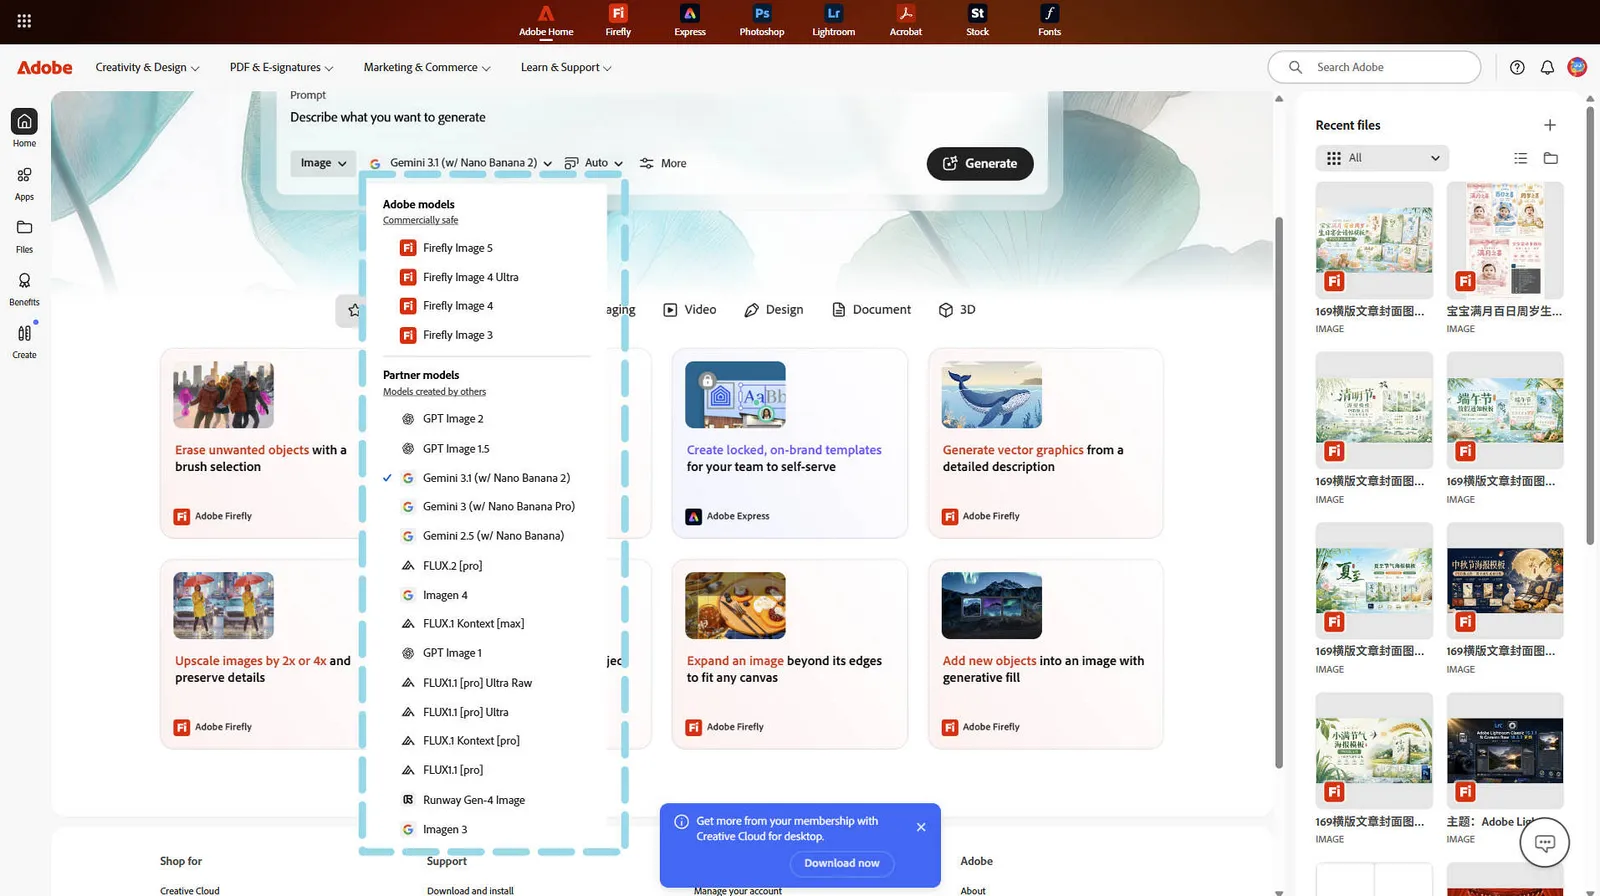The image size is (1600, 896).
Task: Expand PDF & E-signatures menu
Action: click(x=281, y=67)
